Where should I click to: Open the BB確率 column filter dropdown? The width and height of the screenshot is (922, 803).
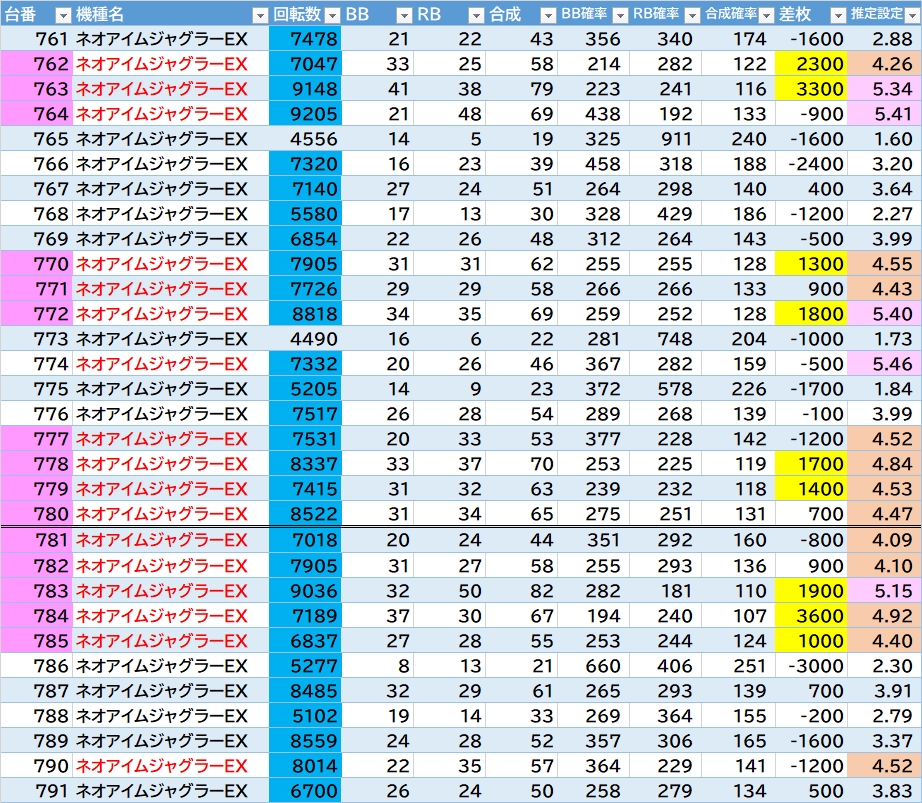pos(620,15)
